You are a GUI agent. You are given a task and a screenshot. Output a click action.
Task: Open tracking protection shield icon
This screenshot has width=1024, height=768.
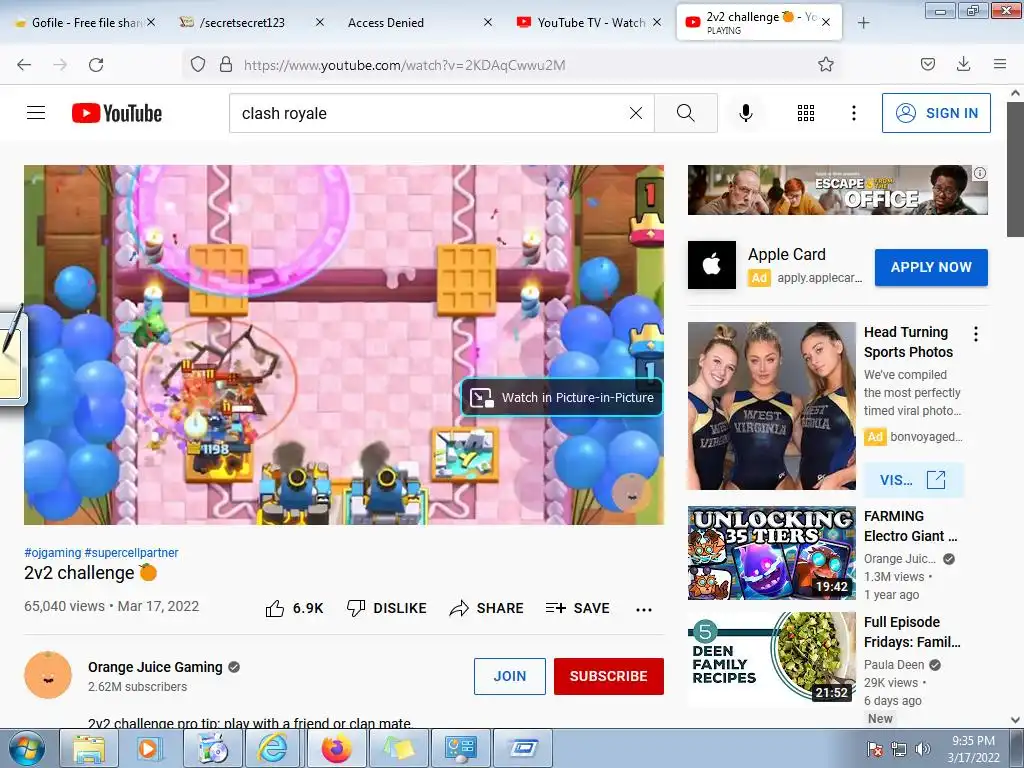tap(198, 65)
